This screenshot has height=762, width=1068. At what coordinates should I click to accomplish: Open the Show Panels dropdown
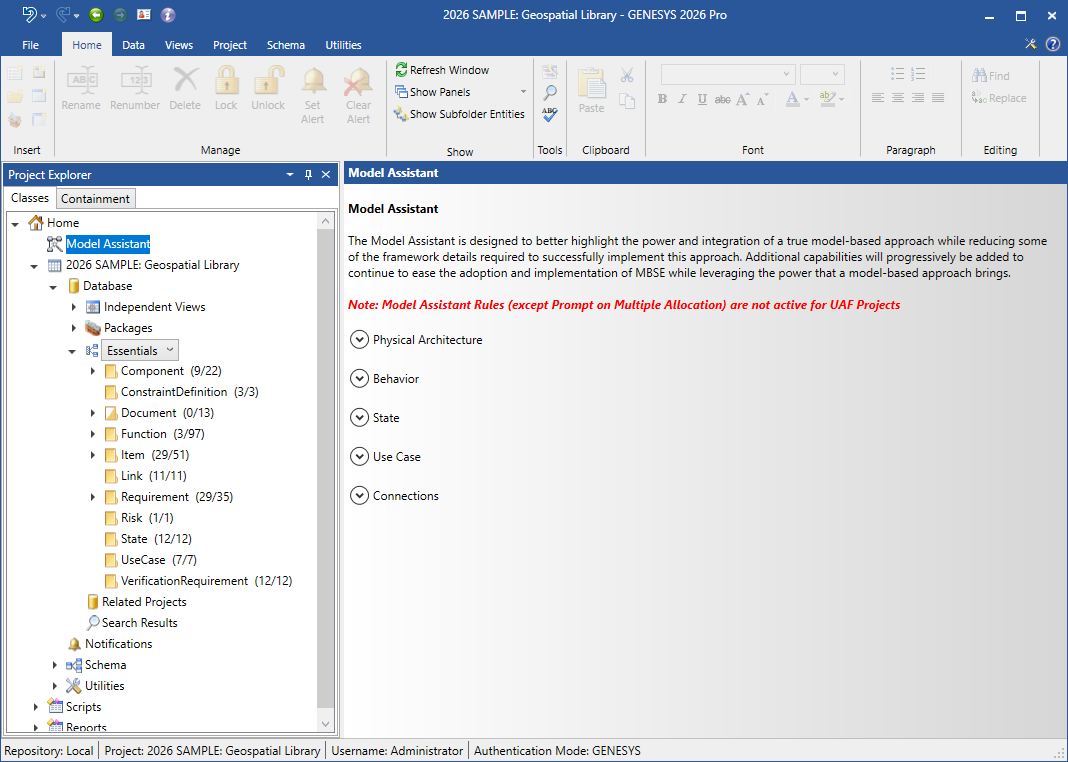523,92
